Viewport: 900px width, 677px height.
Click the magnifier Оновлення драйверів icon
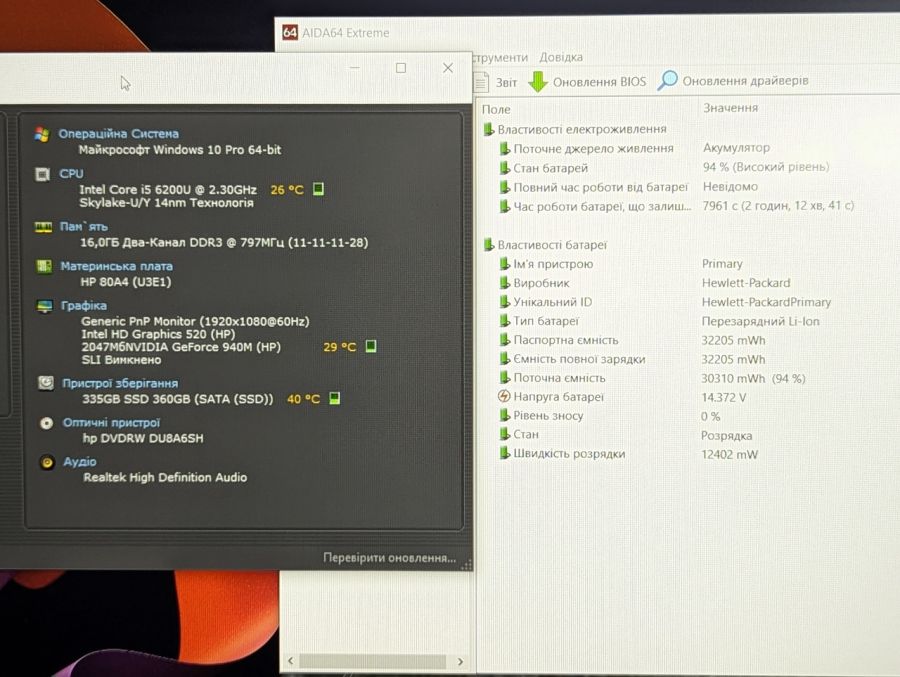[667, 80]
